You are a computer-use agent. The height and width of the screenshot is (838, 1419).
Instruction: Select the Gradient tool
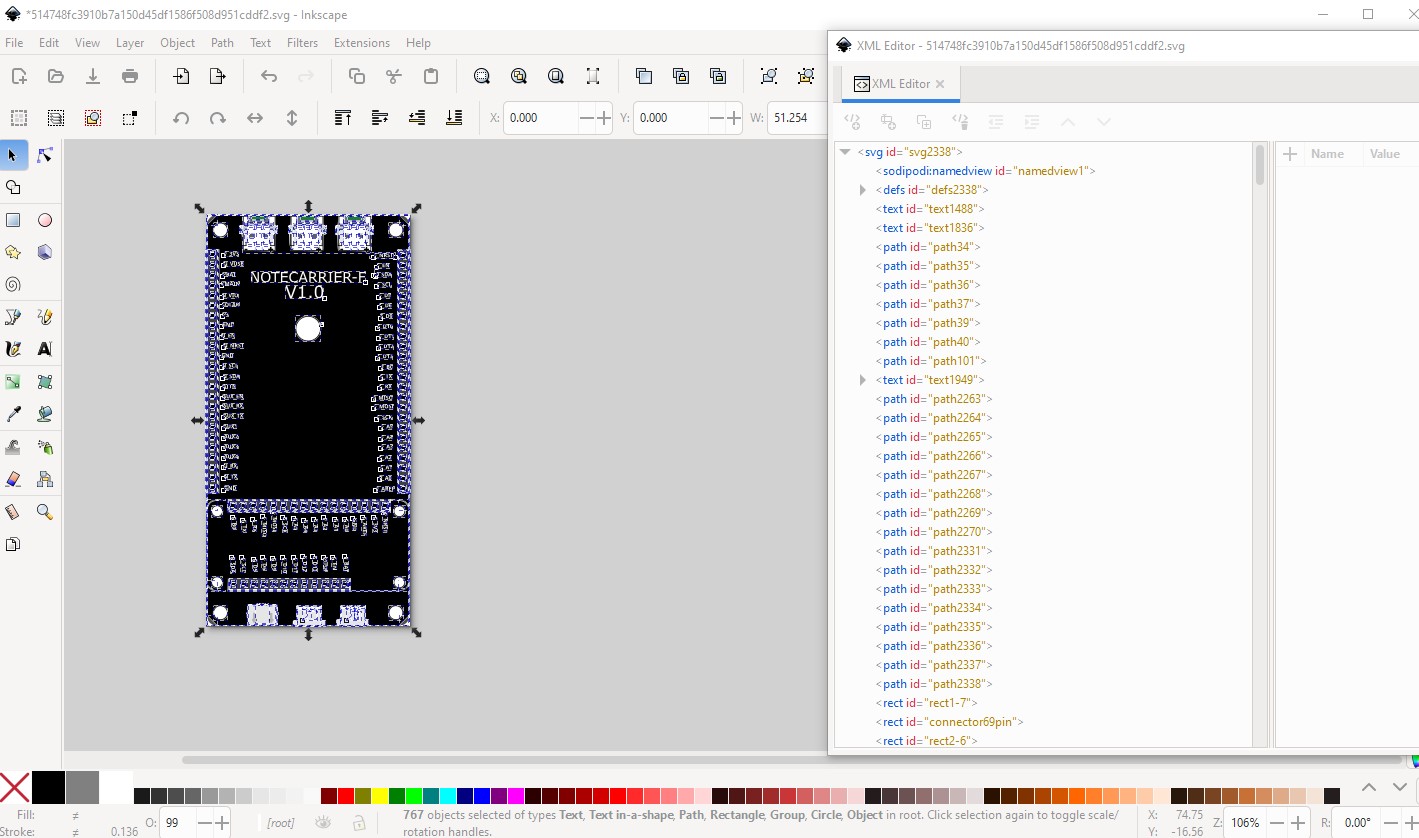13,382
